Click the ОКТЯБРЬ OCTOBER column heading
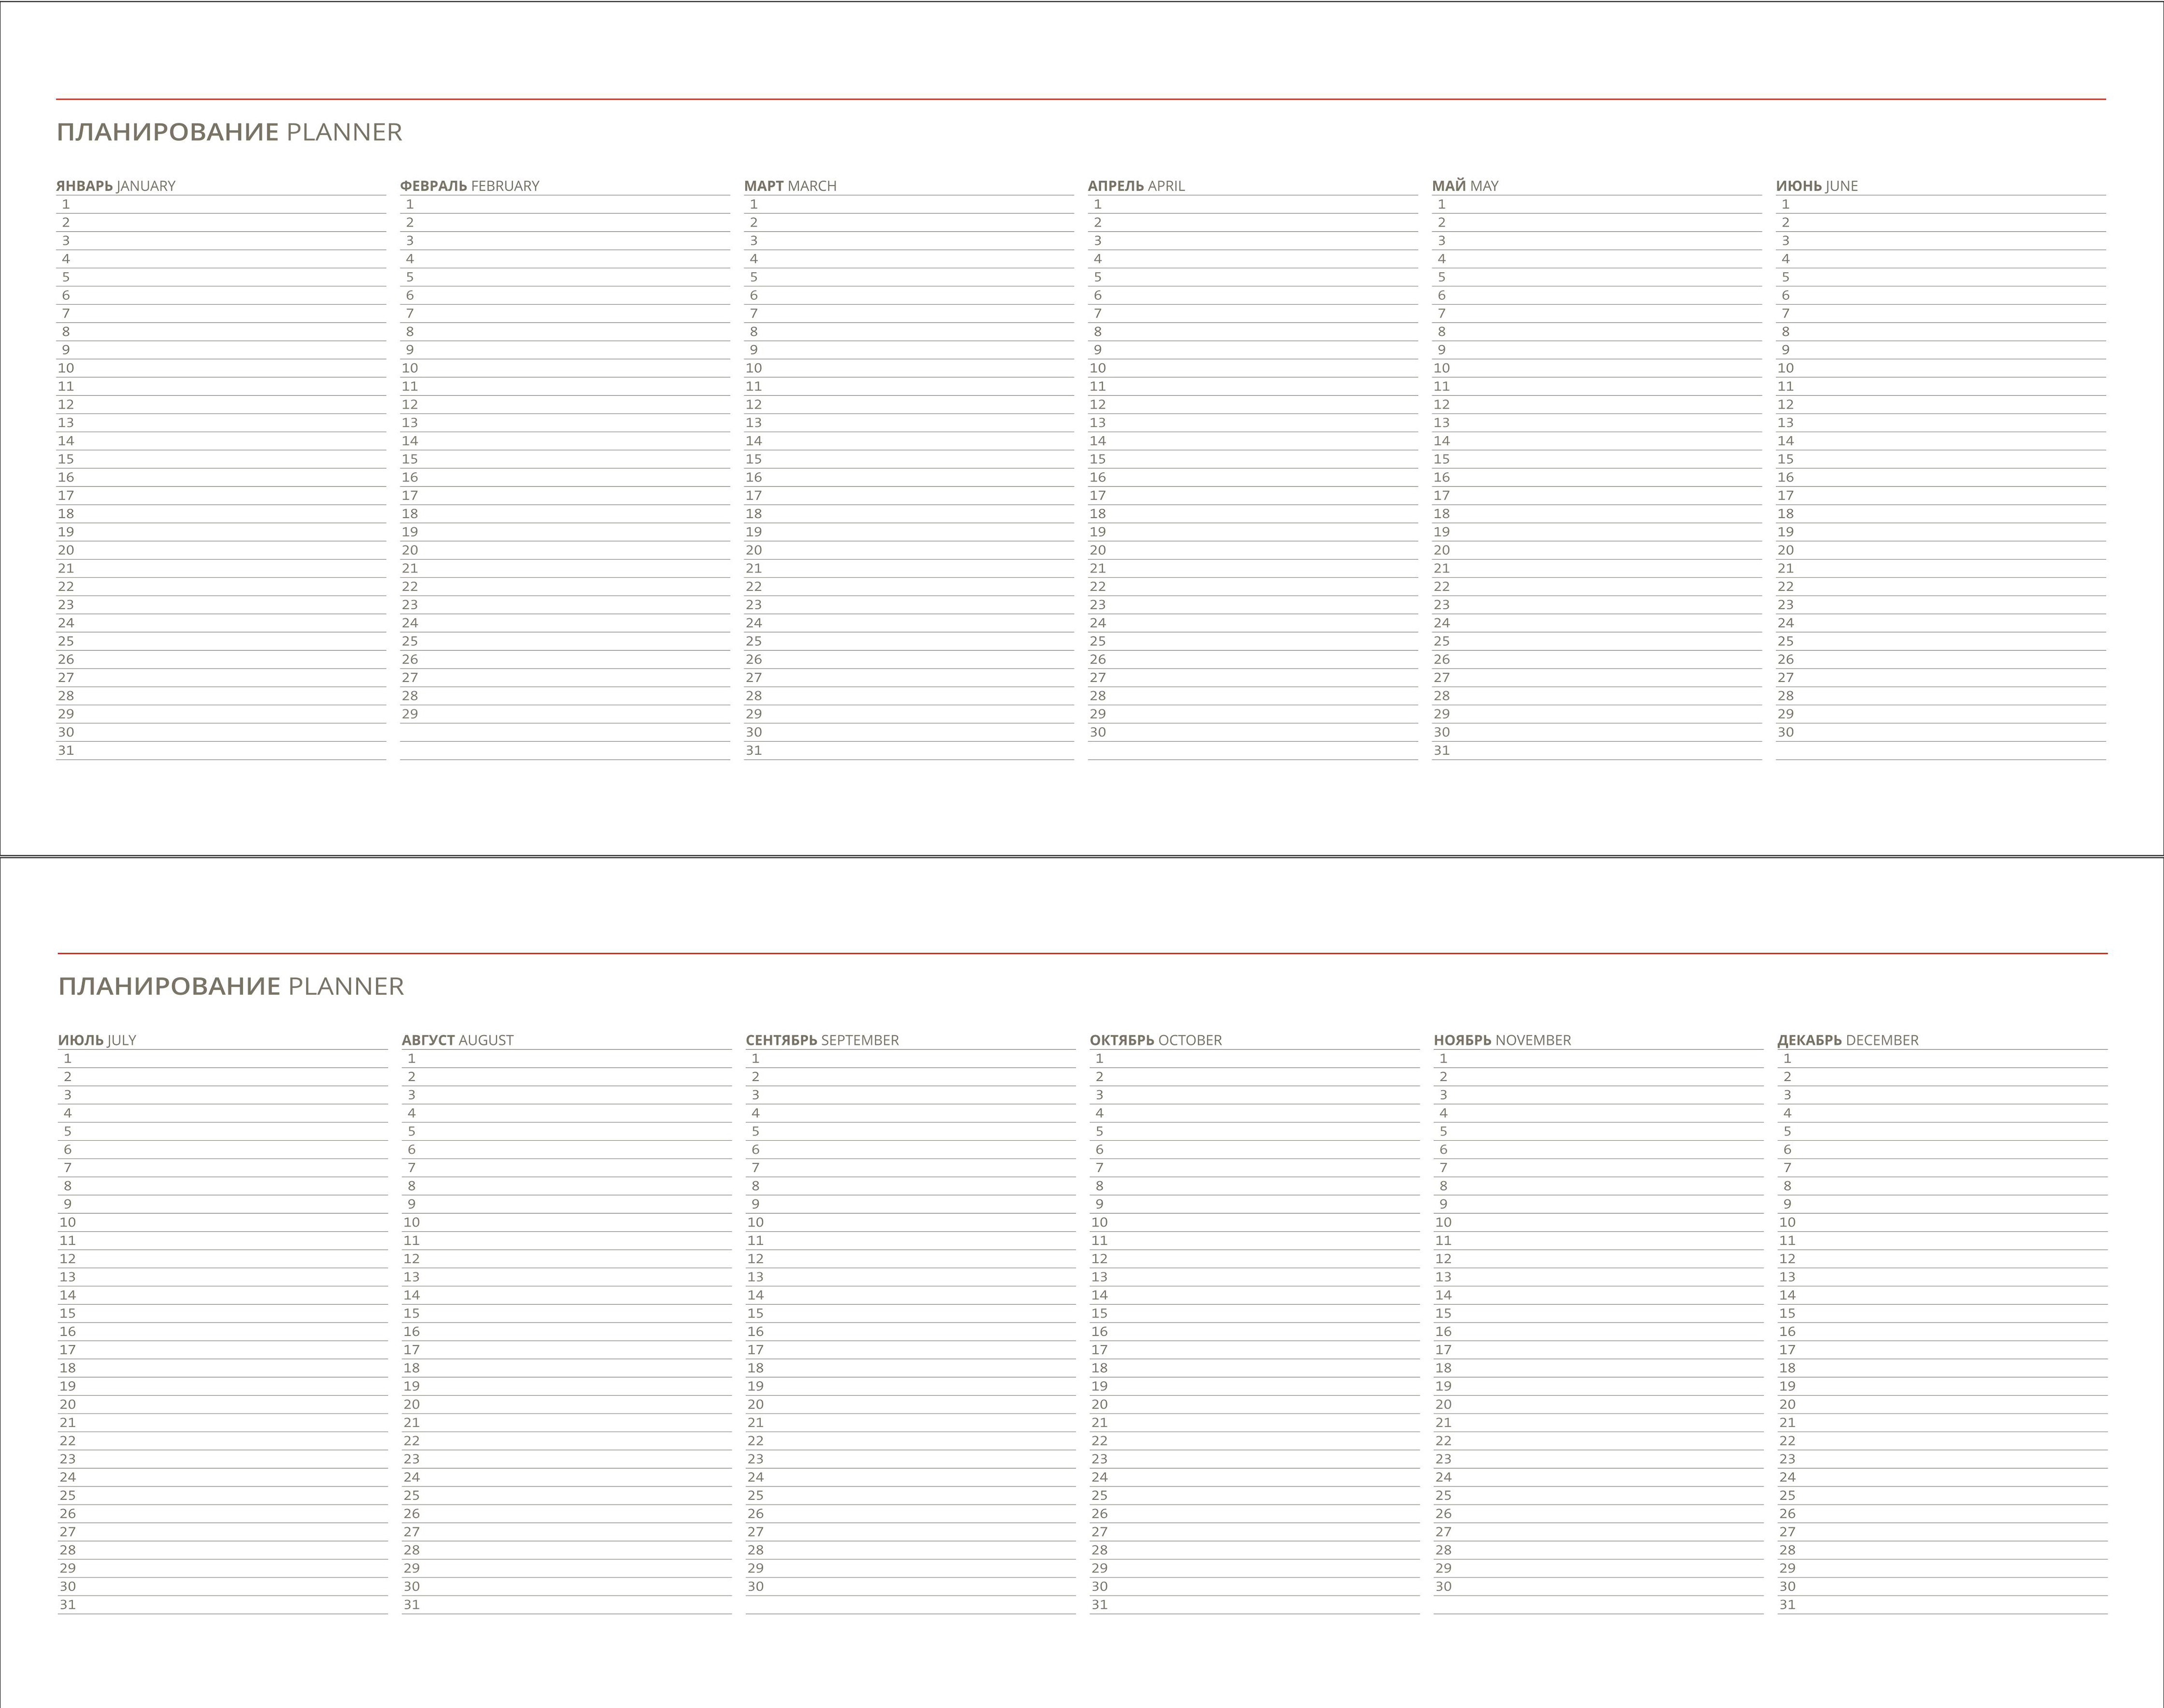 tap(1156, 1040)
